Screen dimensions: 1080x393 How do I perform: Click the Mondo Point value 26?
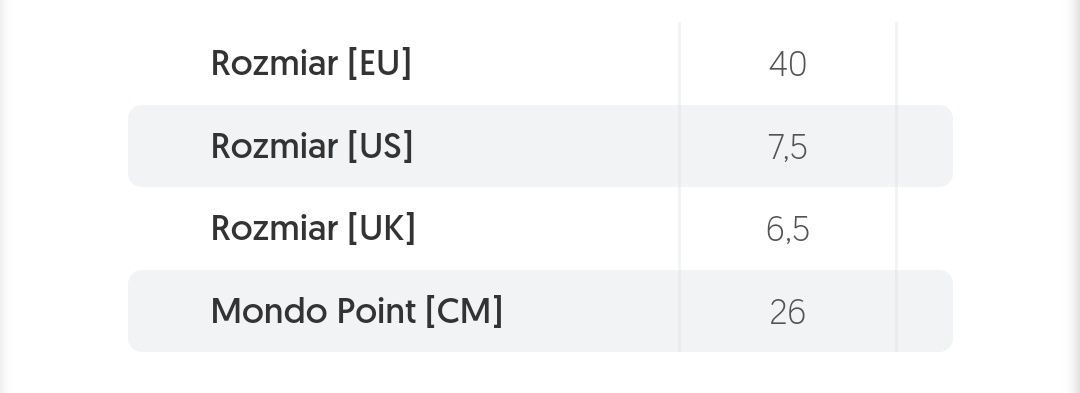point(787,312)
